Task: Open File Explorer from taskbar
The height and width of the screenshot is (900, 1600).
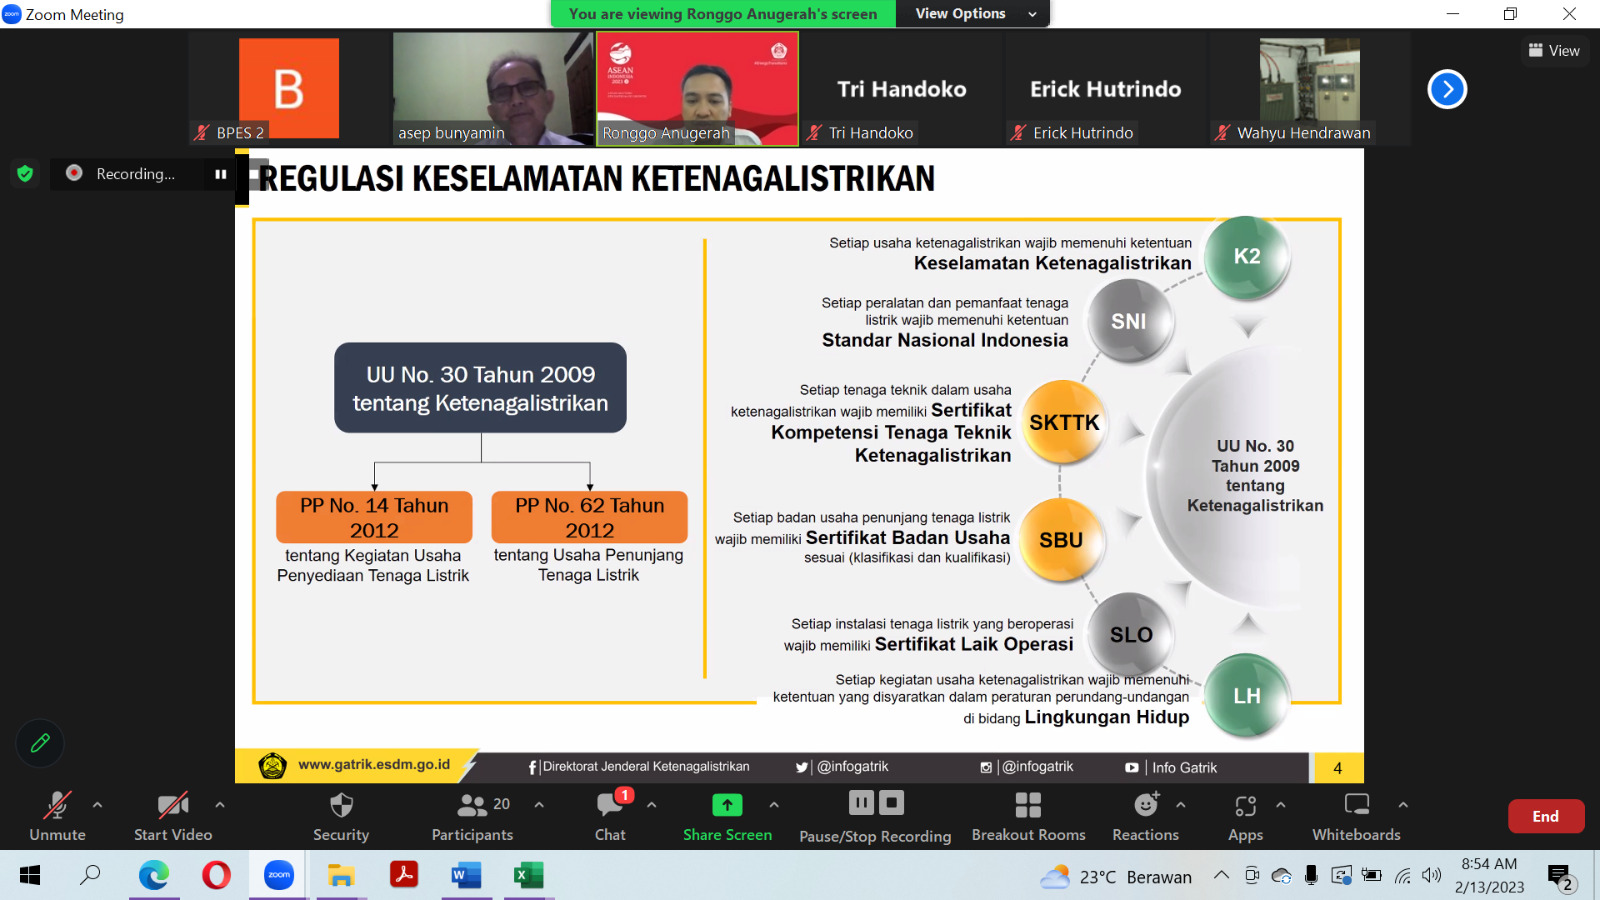Action: tap(341, 876)
